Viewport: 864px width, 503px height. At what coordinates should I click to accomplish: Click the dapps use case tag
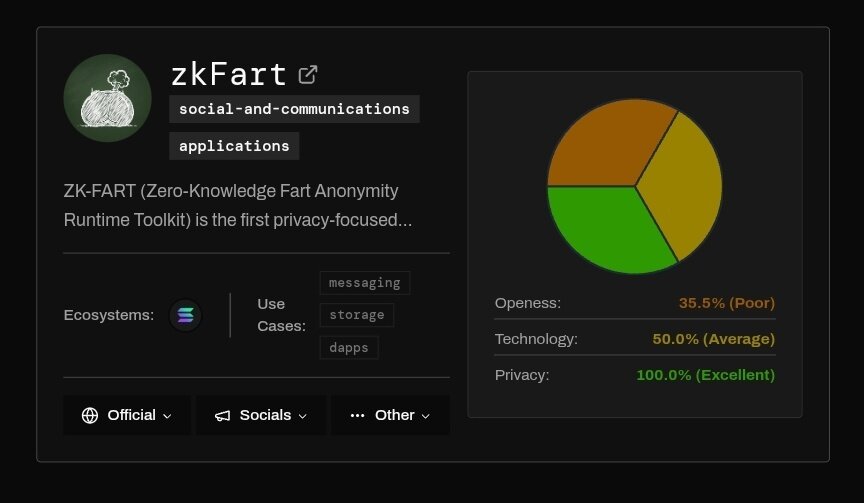(x=348, y=348)
